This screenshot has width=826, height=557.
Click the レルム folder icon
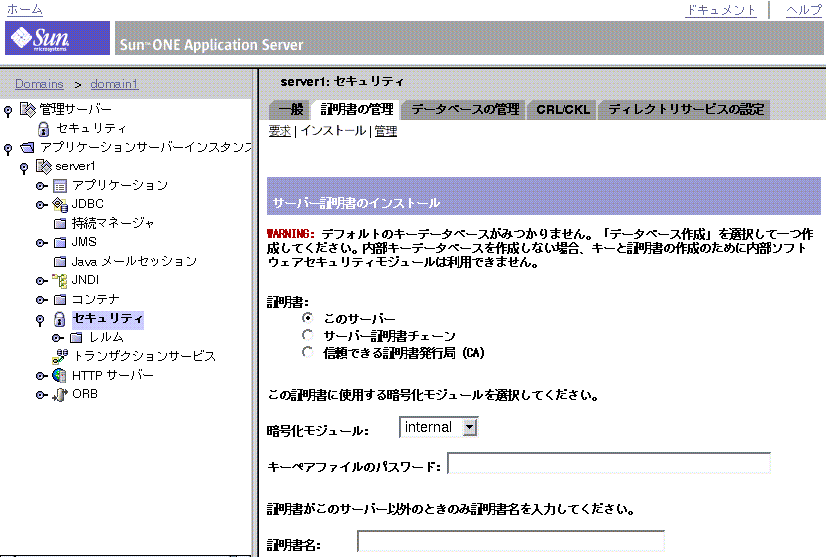point(76,338)
